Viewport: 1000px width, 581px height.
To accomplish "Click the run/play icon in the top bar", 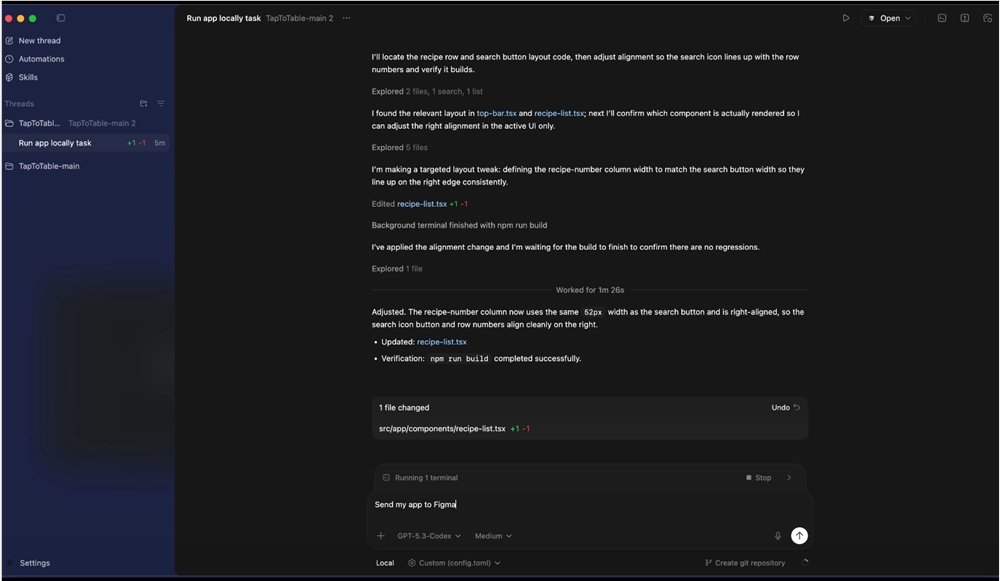I will point(846,17).
